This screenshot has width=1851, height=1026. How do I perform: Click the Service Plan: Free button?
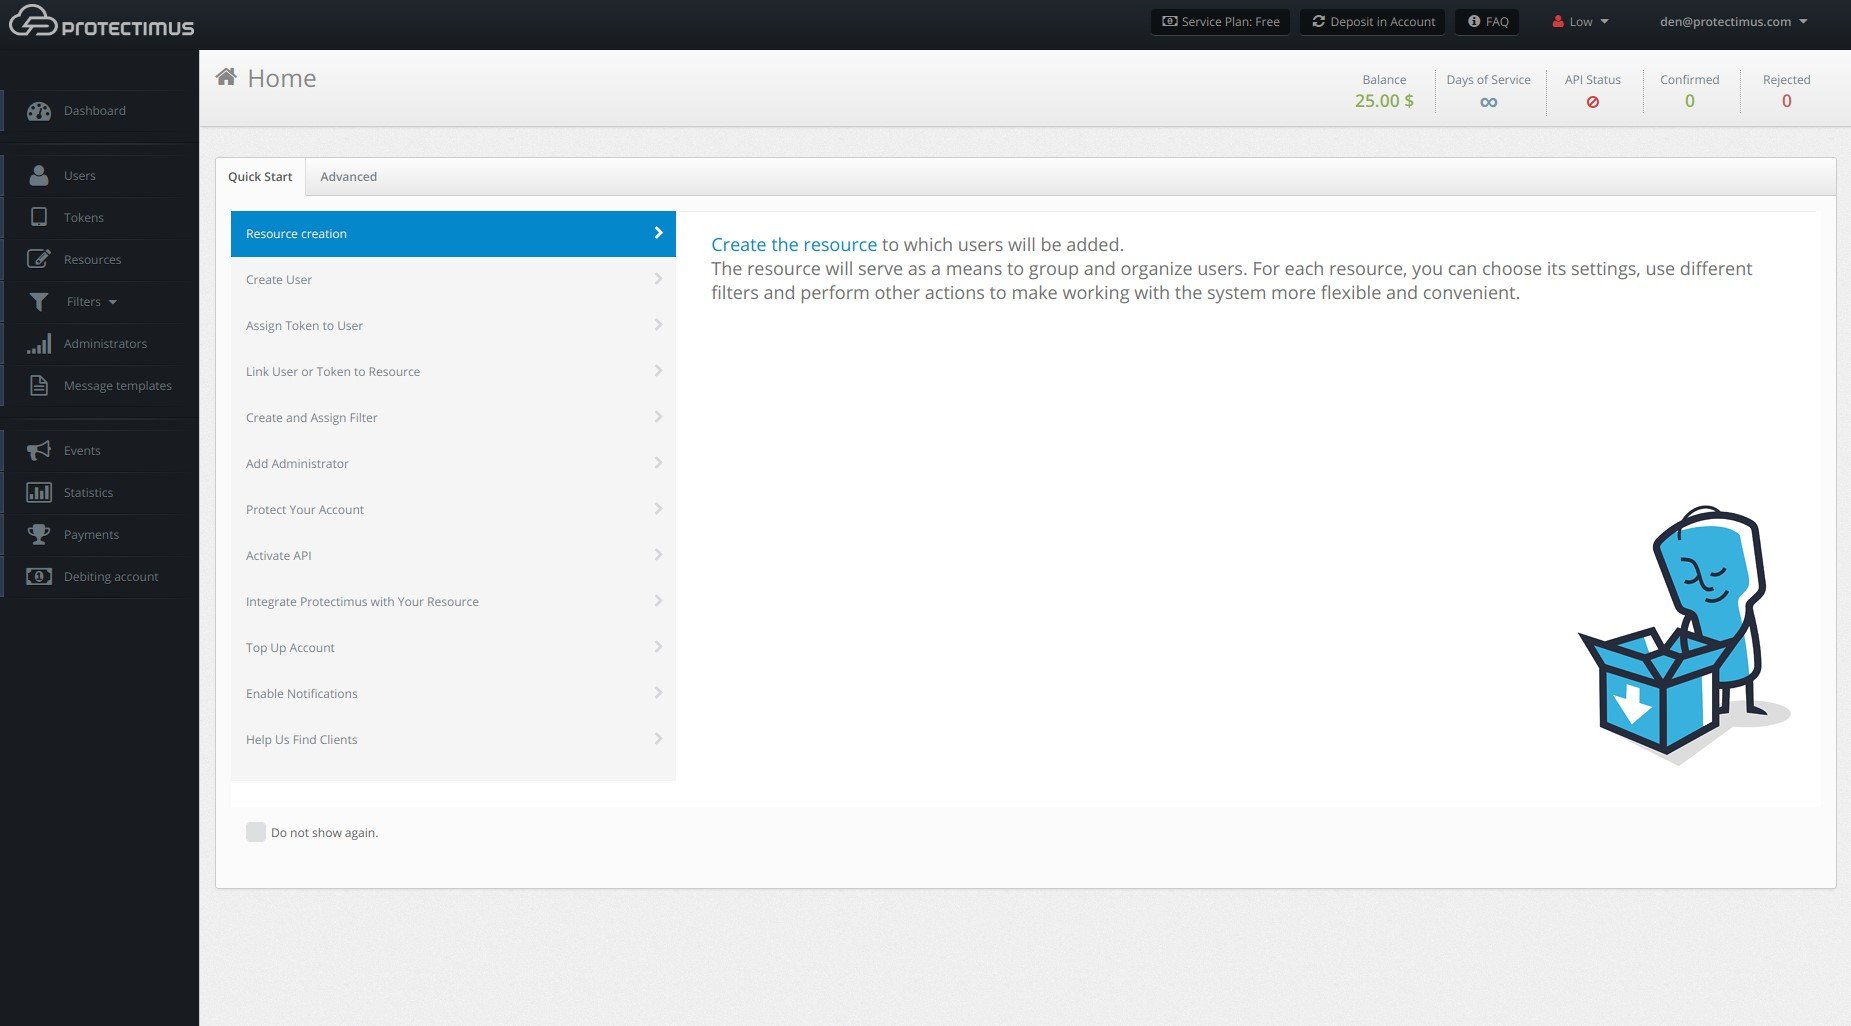1220,21
